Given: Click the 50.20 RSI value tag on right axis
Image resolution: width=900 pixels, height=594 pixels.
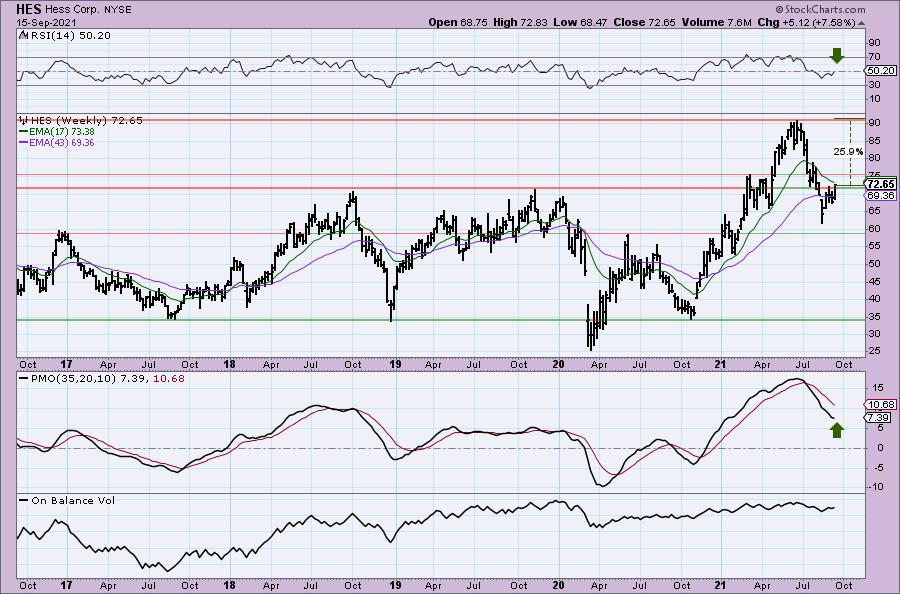Looking at the screenshot, I should [881, 71].
